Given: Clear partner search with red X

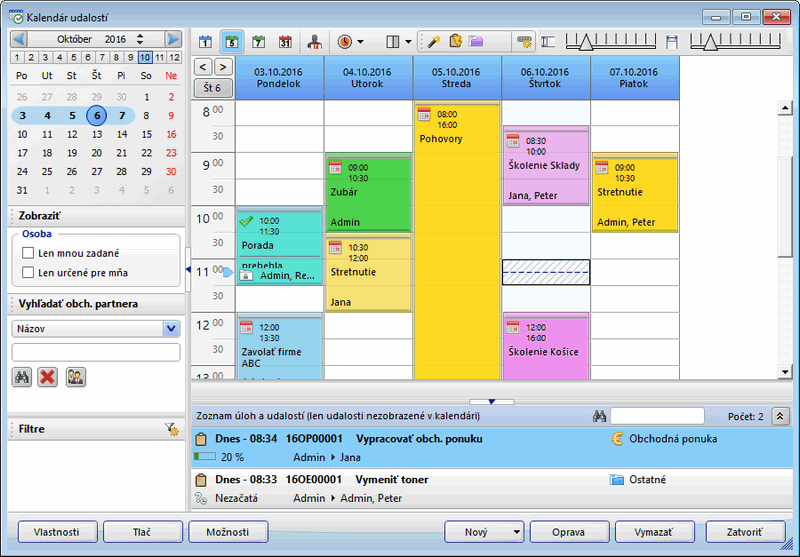Looking at the screenshot, I should (x=48, y=377).
